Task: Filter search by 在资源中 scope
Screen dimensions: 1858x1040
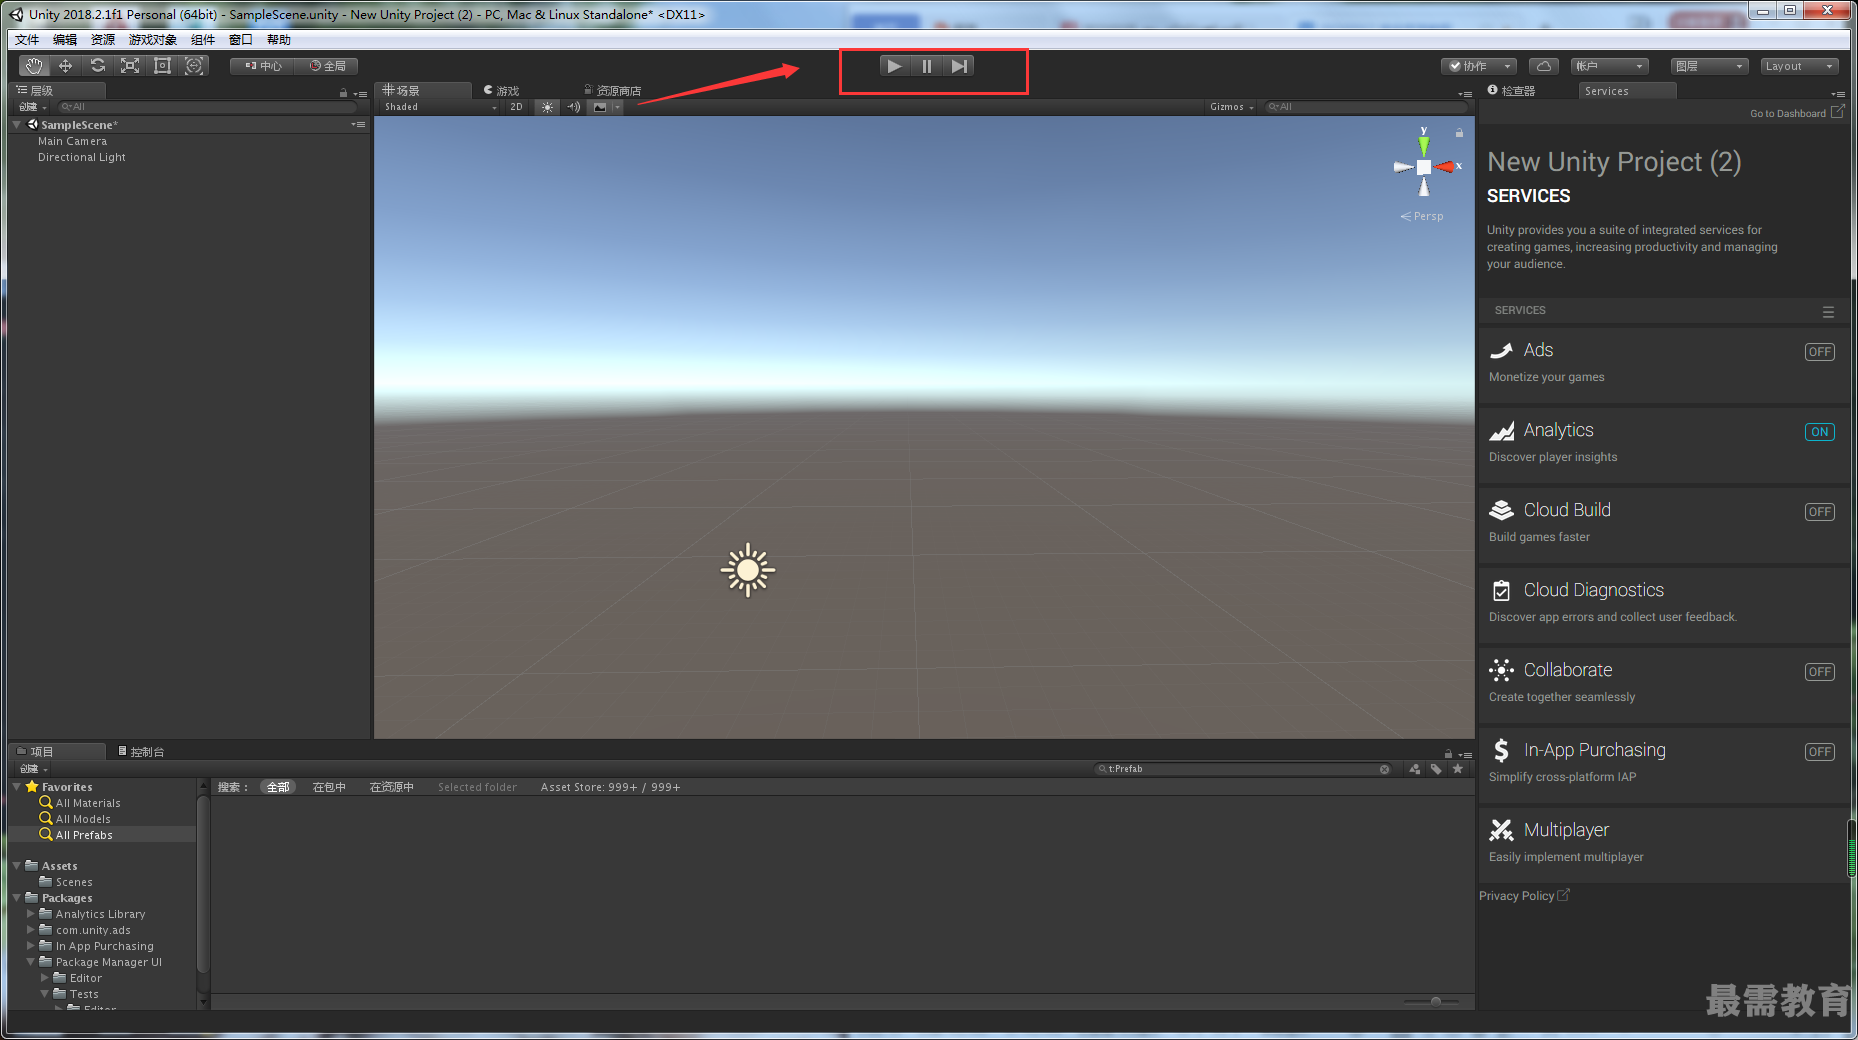Action: [x=391, y=787]
